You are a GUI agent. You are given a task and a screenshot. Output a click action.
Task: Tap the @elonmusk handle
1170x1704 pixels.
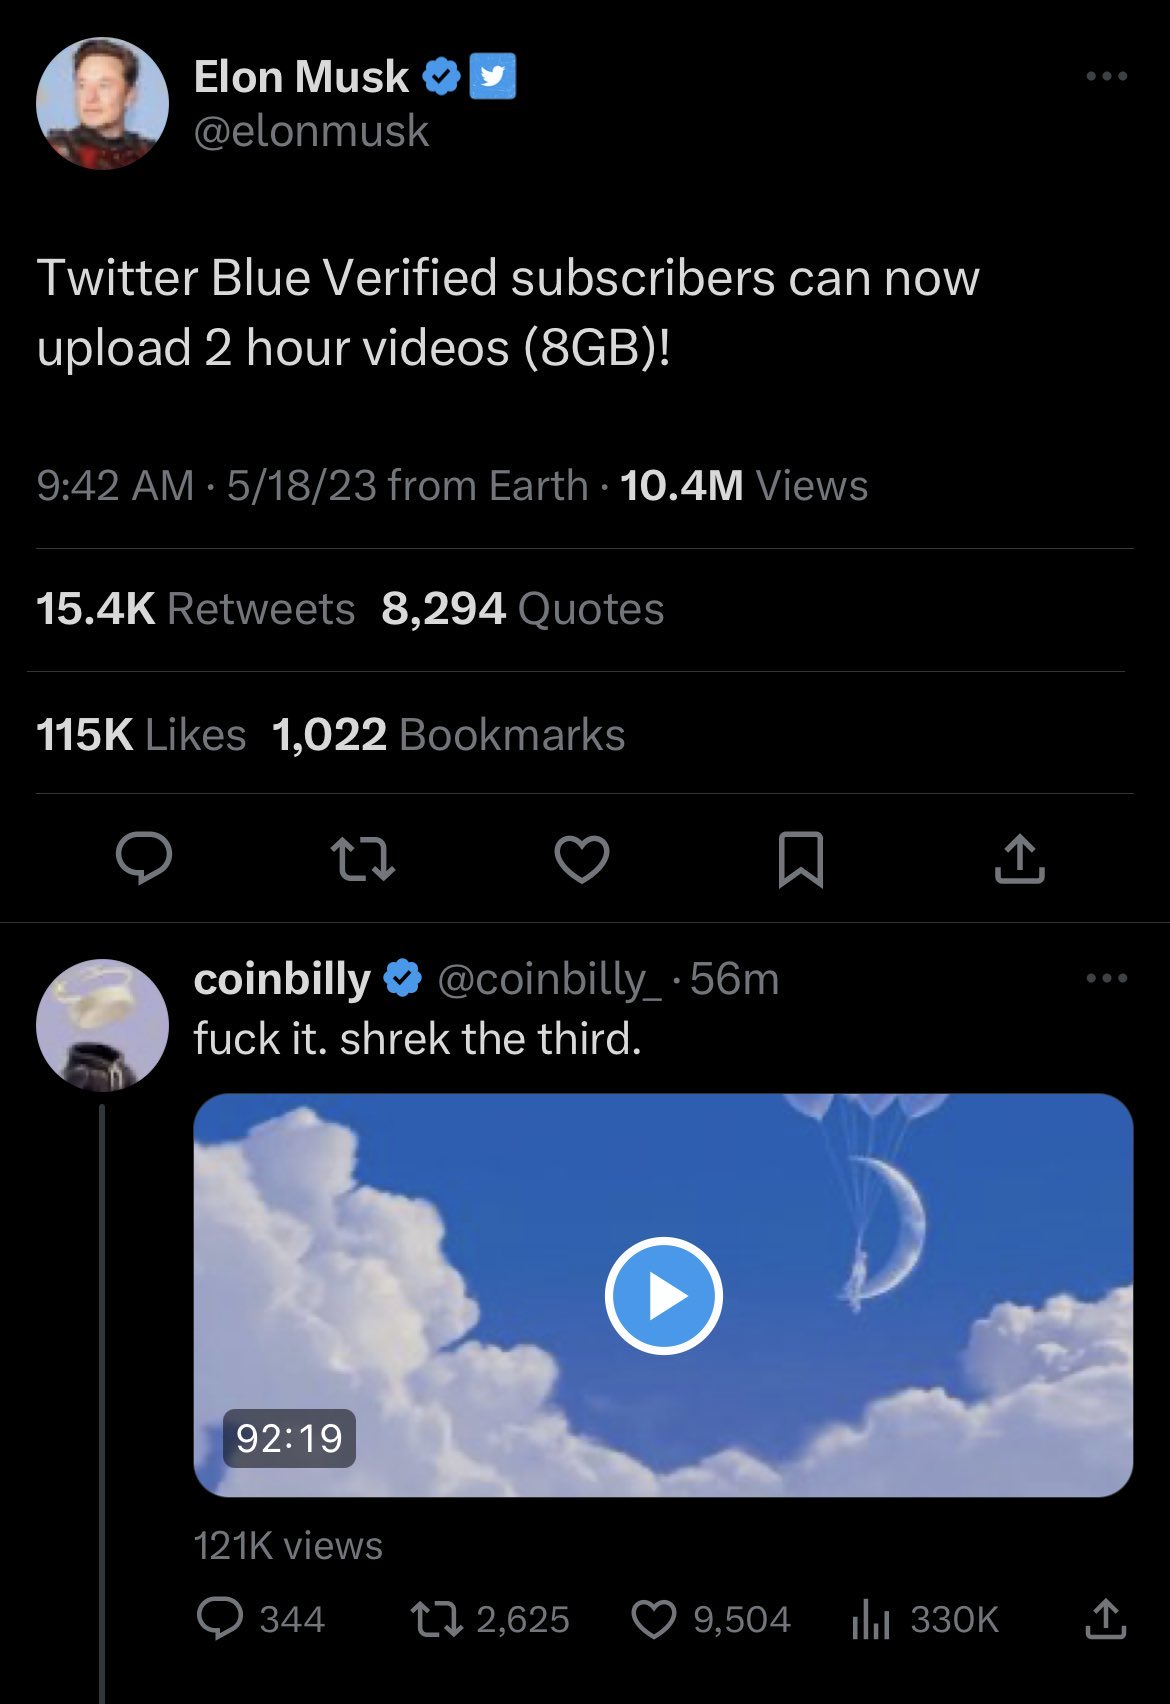(311, 131)
